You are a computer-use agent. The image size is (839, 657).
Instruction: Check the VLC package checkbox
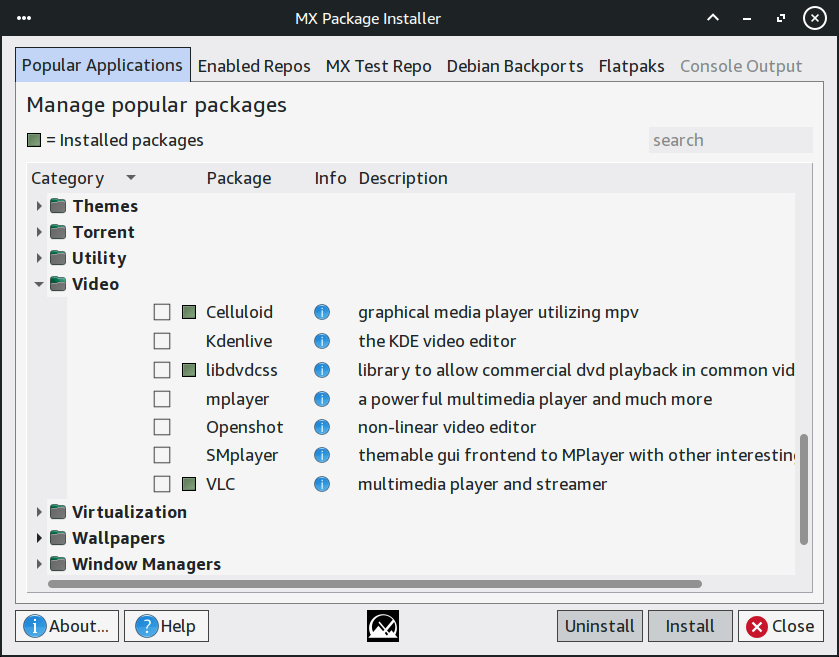point(162,484)
